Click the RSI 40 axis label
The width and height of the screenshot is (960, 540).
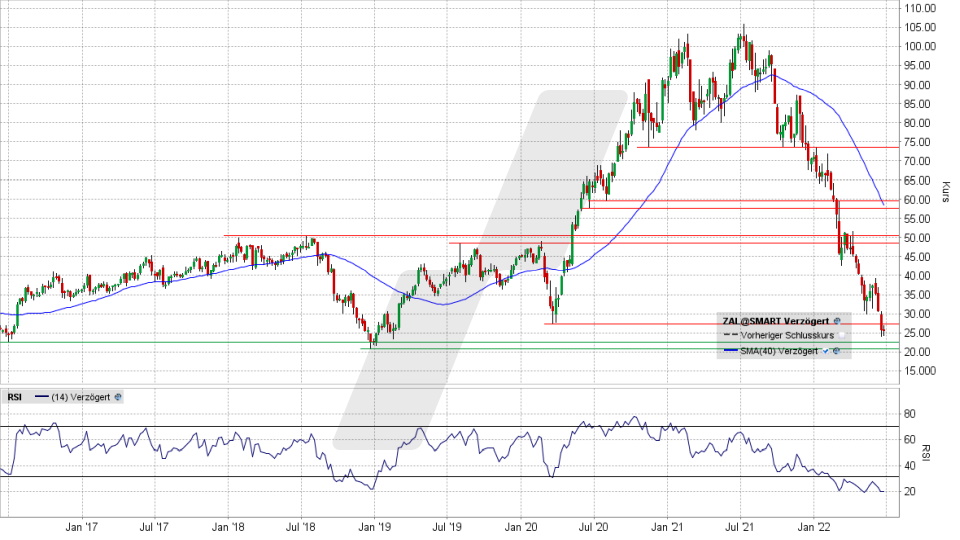point(910,465)
